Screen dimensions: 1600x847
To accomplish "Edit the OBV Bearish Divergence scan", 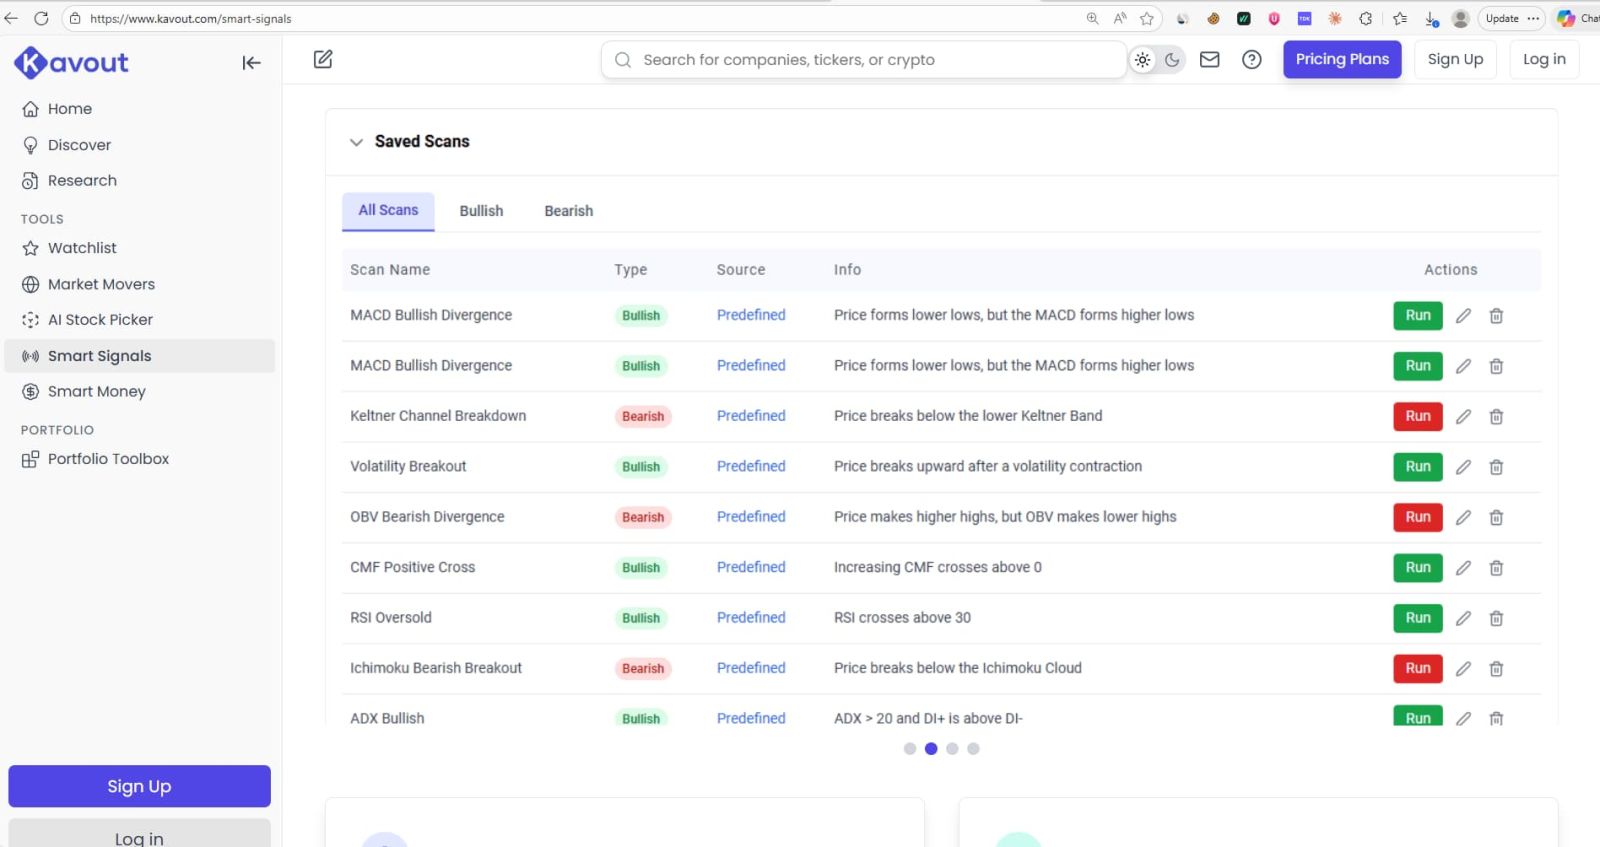I will pos(1463,517).
